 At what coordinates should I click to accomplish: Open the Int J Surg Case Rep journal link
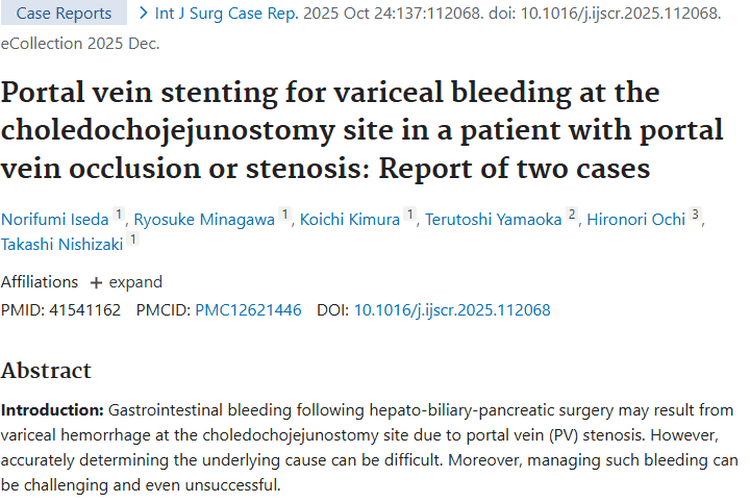pyautogui.click(x=223, y=13)
